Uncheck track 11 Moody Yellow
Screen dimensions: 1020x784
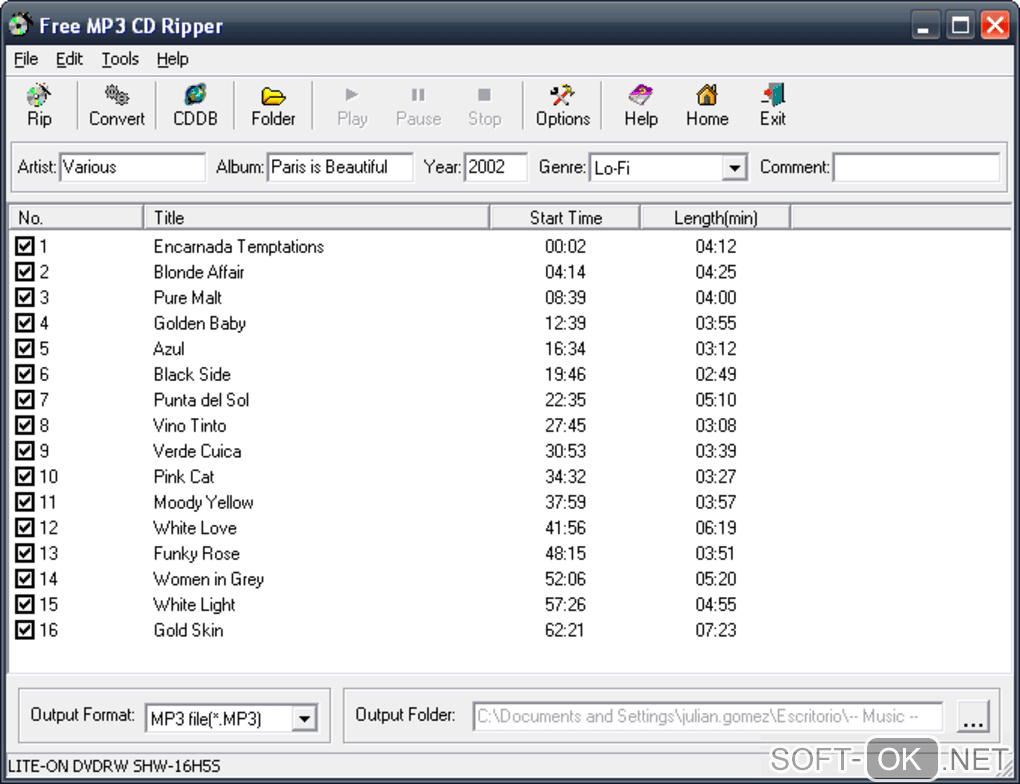point(25,502)
